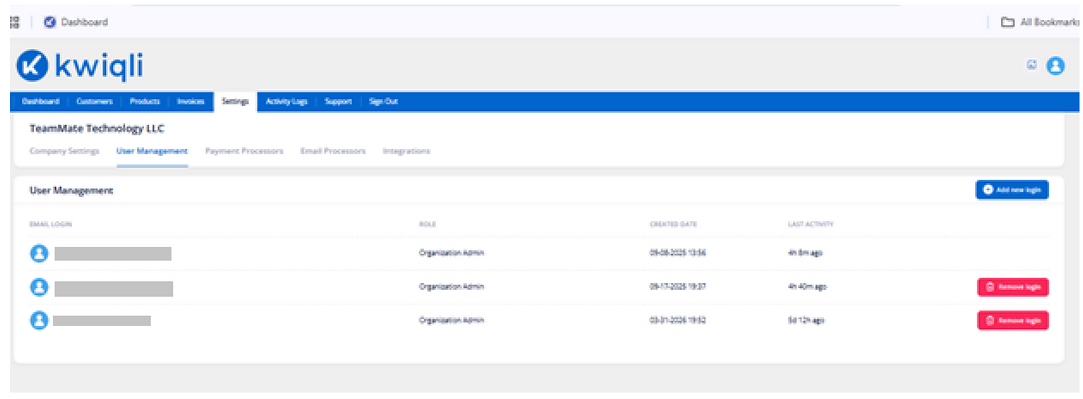The width and height of the screenshot is (1083, 399).
Task: Open the browser apps grid icon
Action: pos(15,22)
